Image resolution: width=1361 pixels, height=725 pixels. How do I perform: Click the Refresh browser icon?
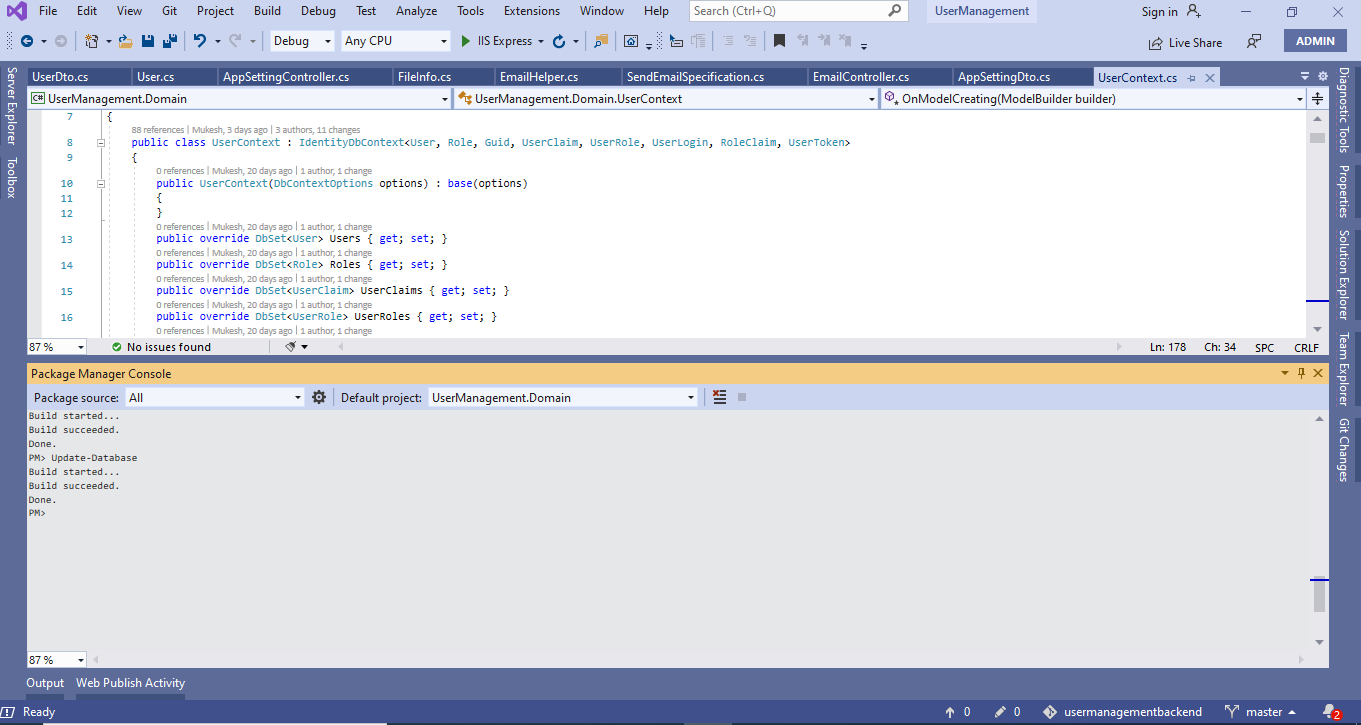tap(559, 41)
